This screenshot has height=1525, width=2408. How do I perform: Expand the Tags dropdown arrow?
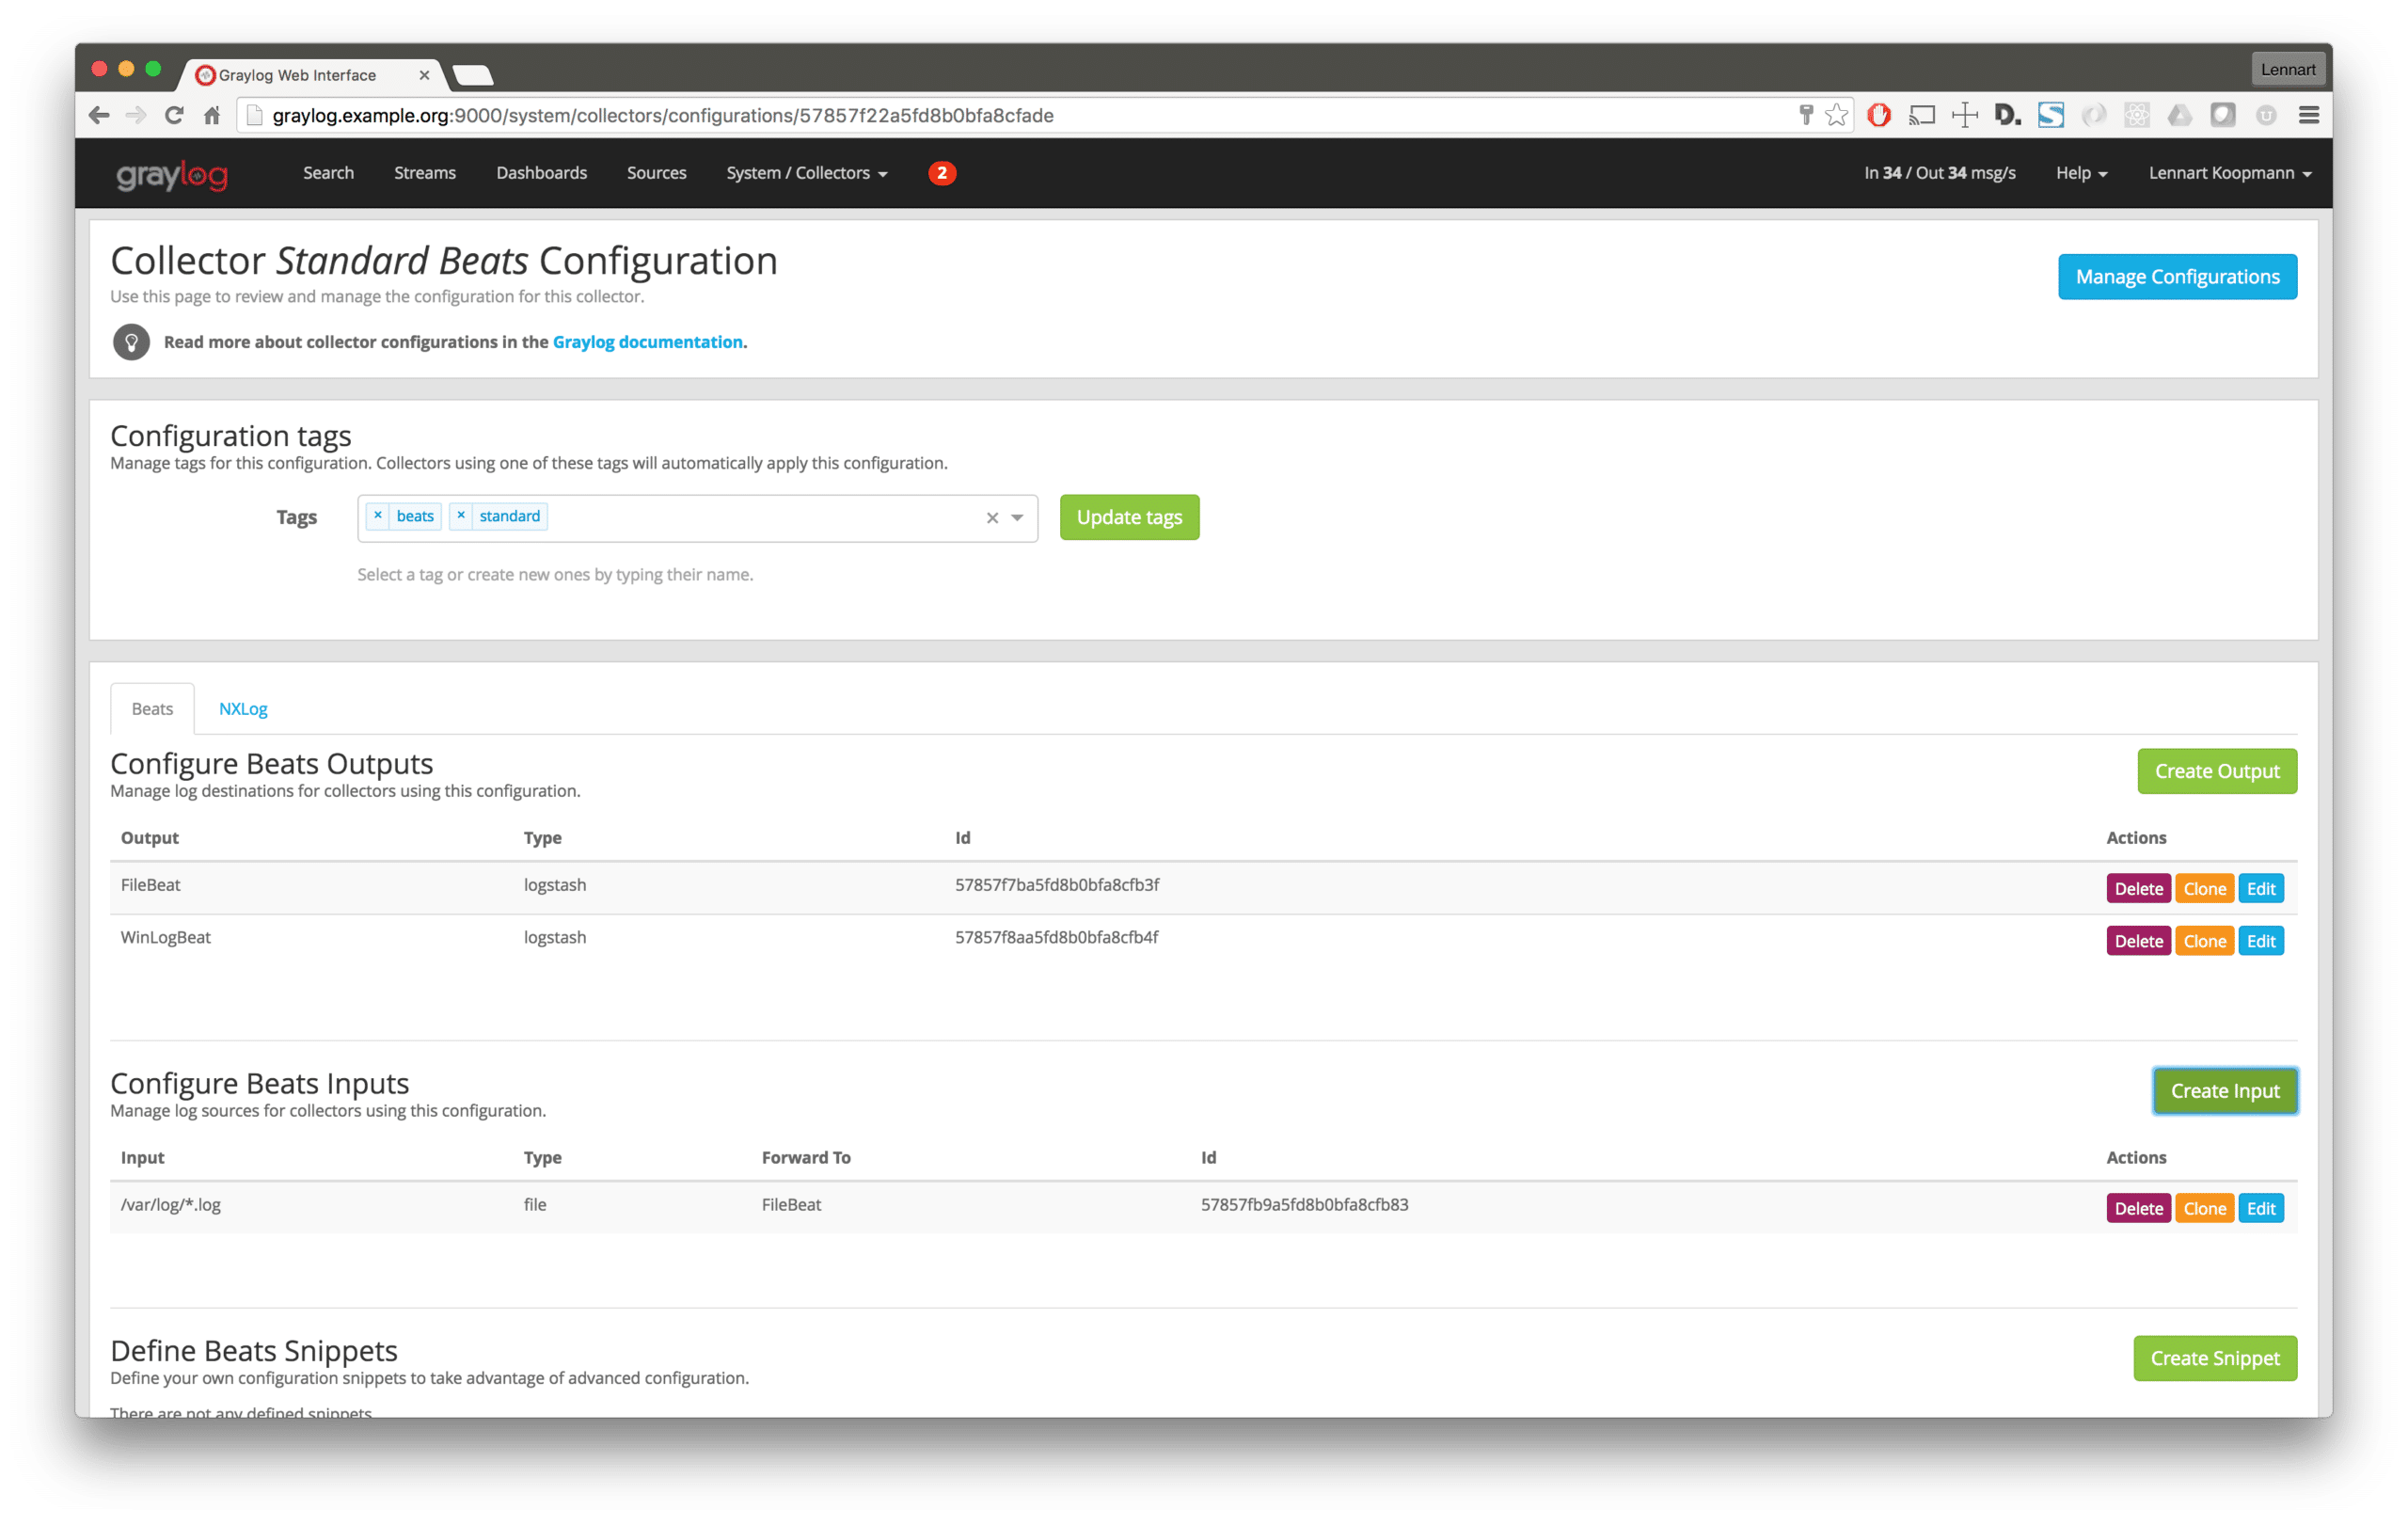tap(1017, 518)
